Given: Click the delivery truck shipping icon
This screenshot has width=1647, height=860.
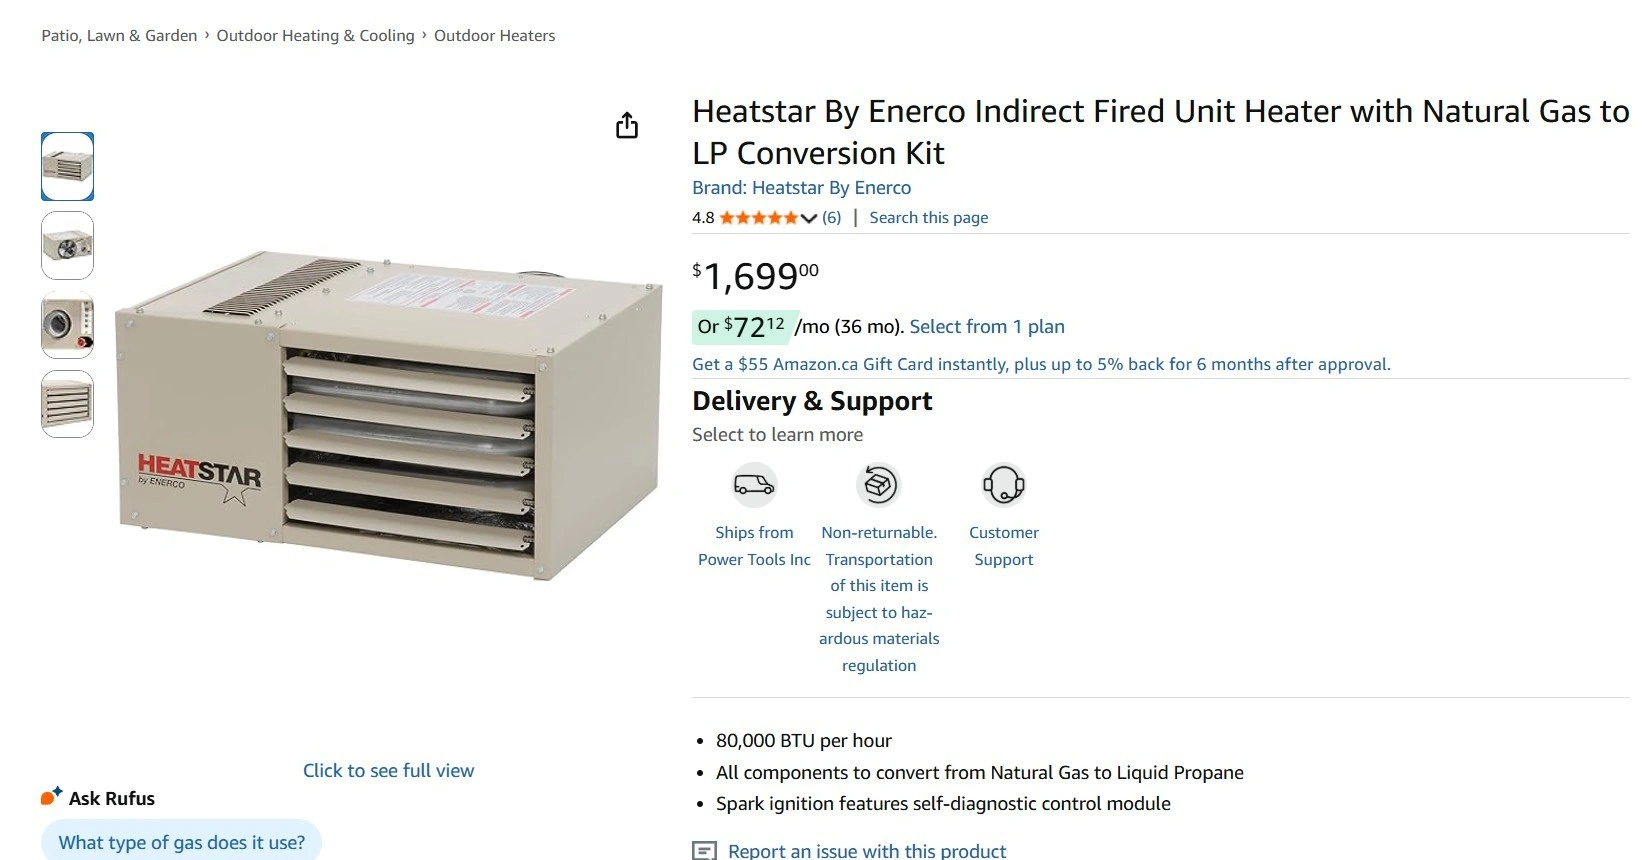Looking at the screenshot, I should 754,485.
